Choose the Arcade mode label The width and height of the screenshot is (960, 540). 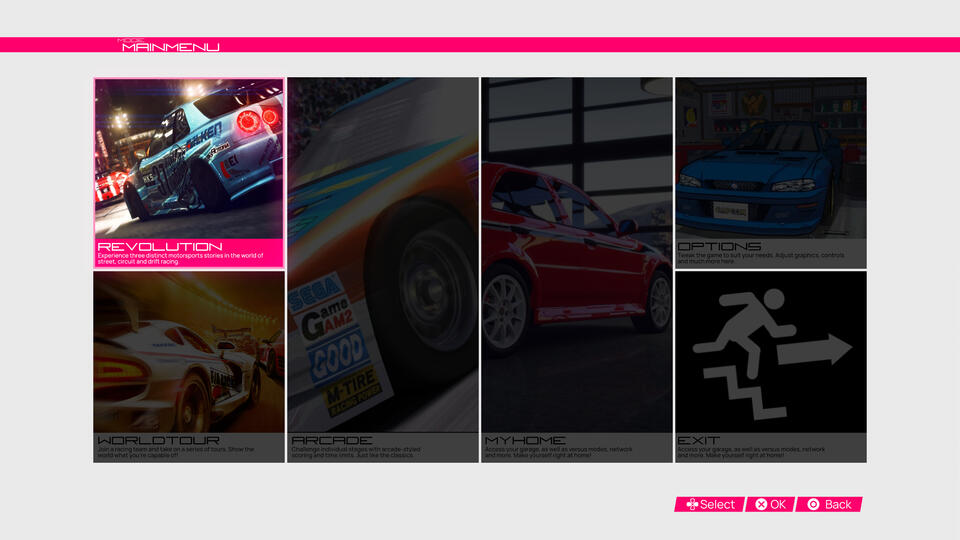click(332, 440)
